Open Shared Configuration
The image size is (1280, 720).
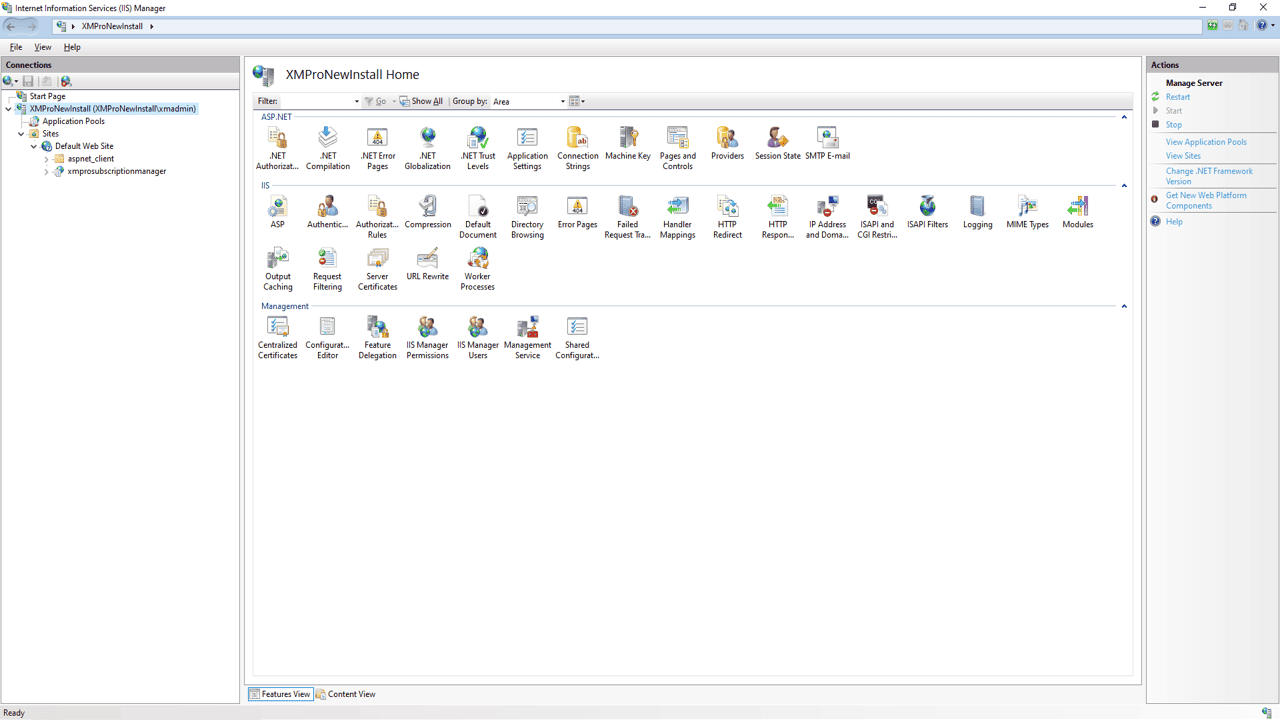tap(577, 338)
